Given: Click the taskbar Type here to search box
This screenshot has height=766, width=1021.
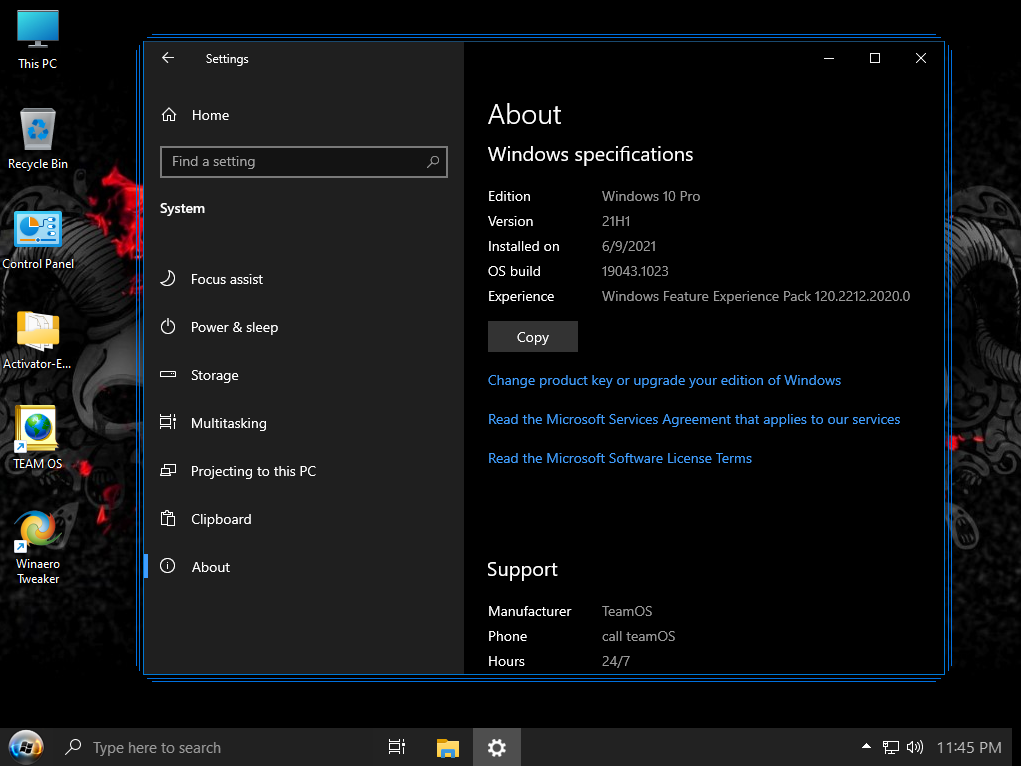Looking at the screenshot, I should (213, 747).
